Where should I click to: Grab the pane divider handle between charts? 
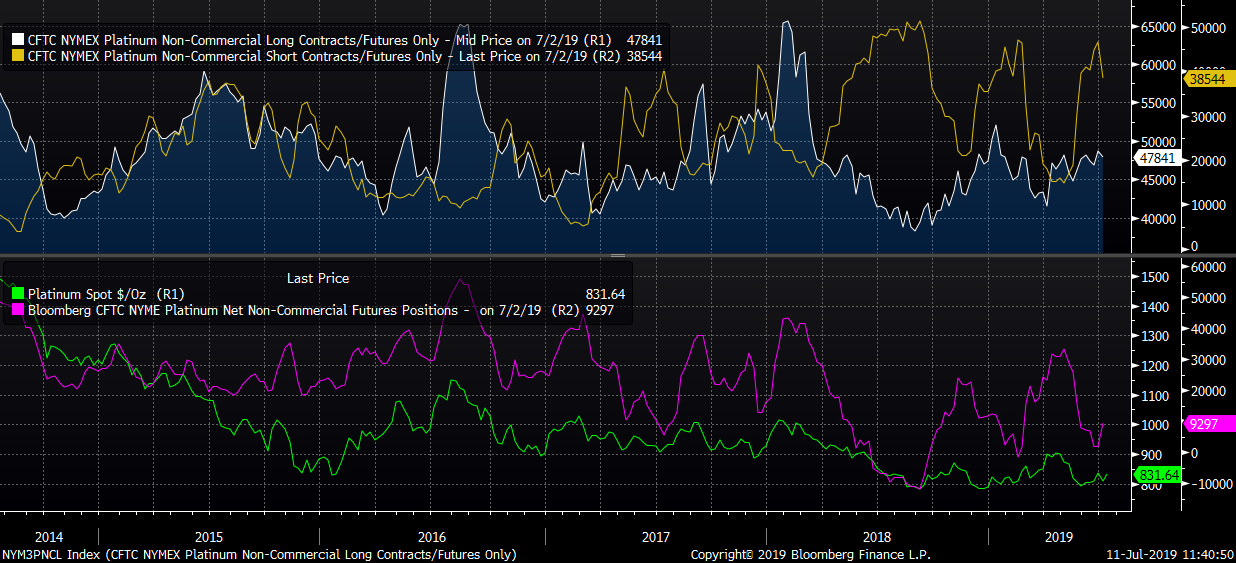pos(617,256)
